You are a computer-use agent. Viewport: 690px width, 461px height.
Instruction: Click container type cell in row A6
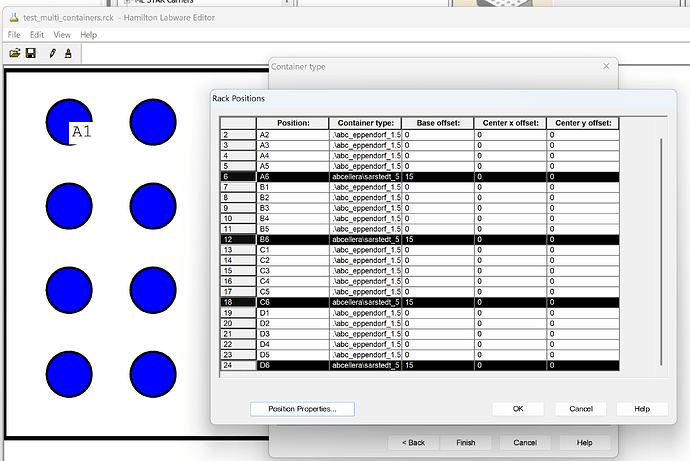(365, 177)
